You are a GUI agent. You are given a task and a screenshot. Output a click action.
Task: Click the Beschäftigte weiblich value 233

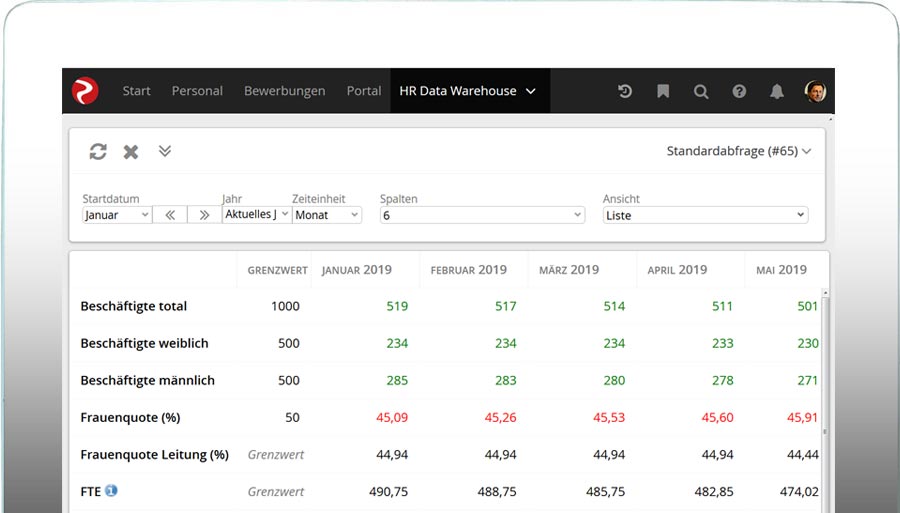click(x=723, y=343)
